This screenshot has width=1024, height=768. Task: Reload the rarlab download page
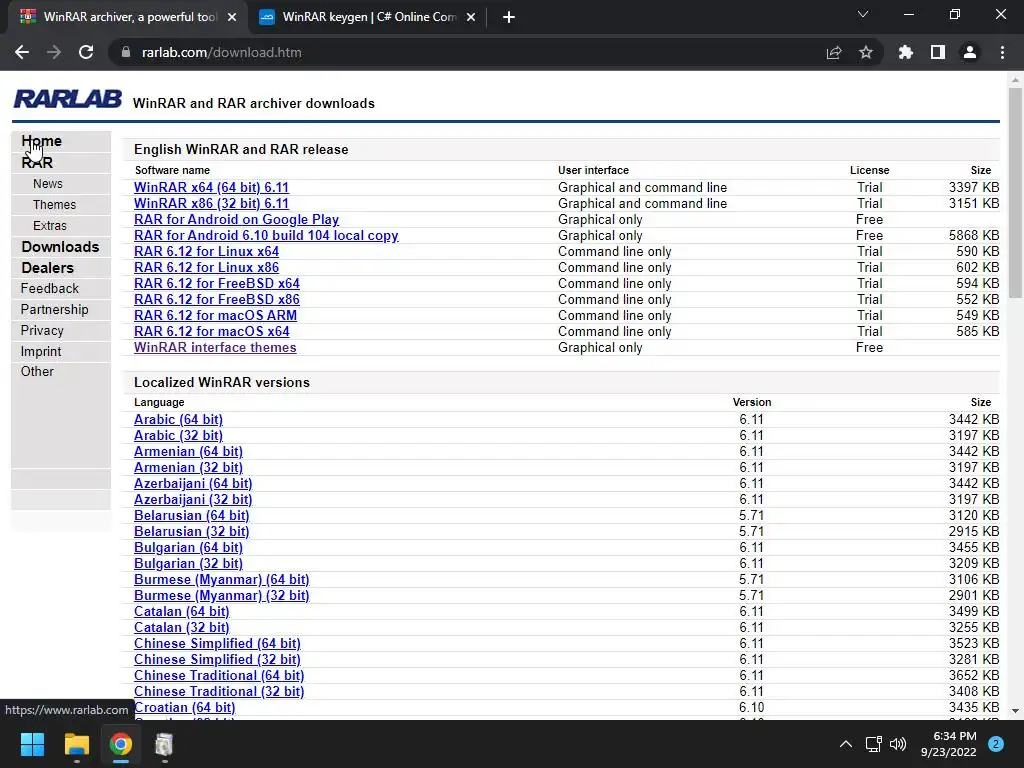[86, 52]
